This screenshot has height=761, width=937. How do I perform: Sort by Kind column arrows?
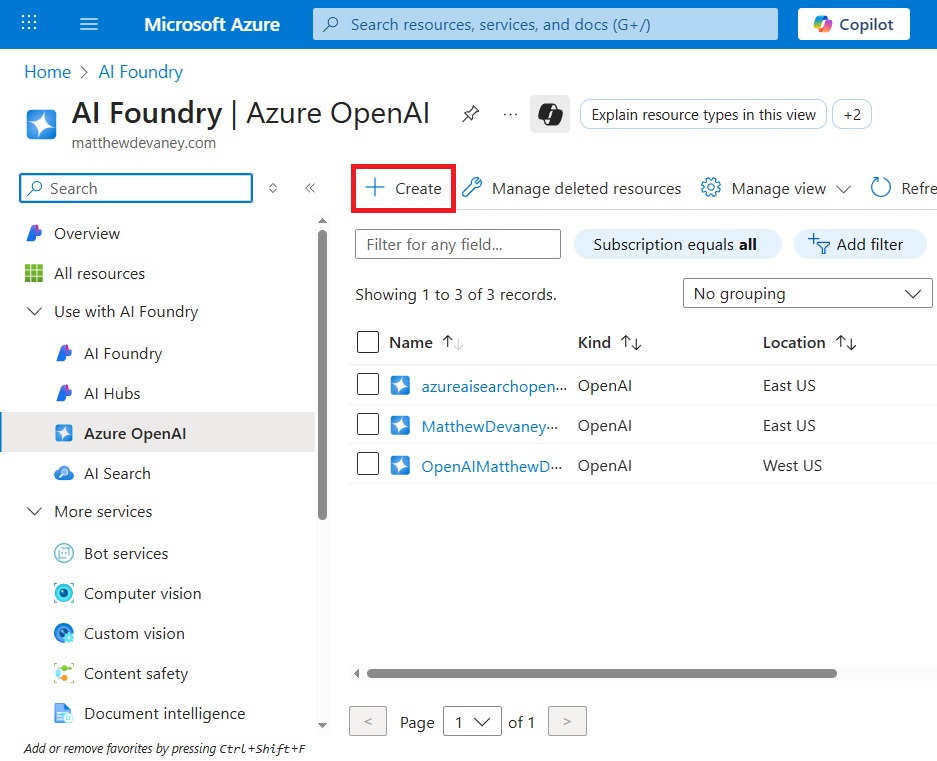[630, 343]
